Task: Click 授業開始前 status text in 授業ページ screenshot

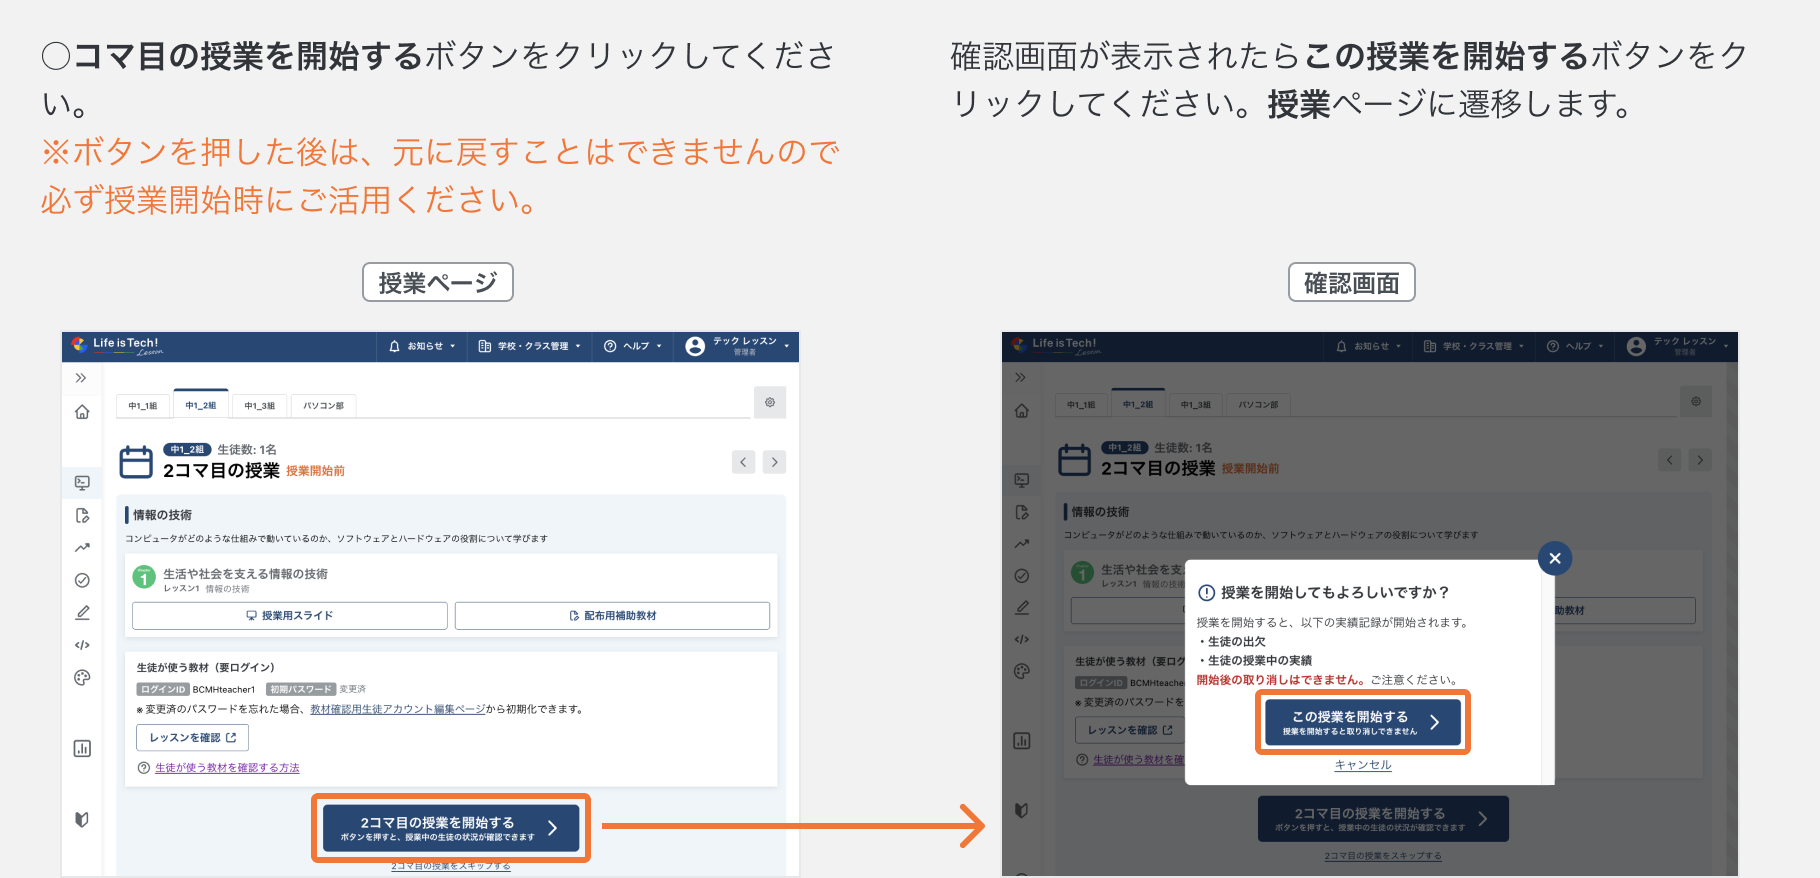Action: tap(315, 471)
